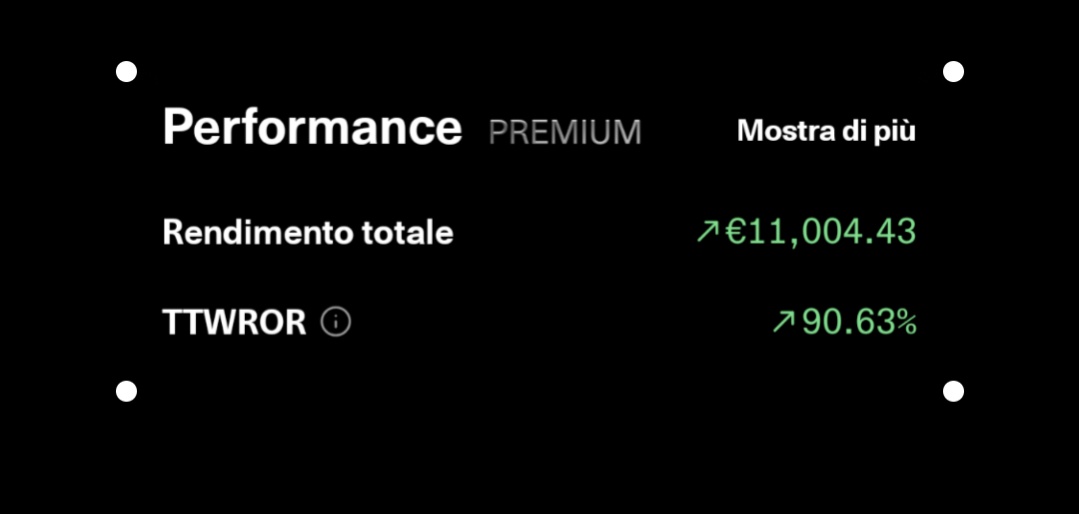Select the top-right white corner handle

pos(953,72)
